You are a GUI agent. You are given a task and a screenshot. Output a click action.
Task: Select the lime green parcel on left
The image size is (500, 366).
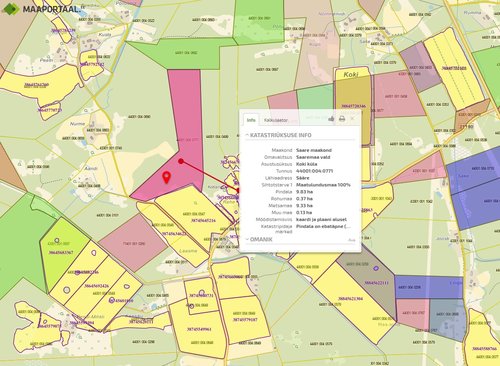pos(63,252)
